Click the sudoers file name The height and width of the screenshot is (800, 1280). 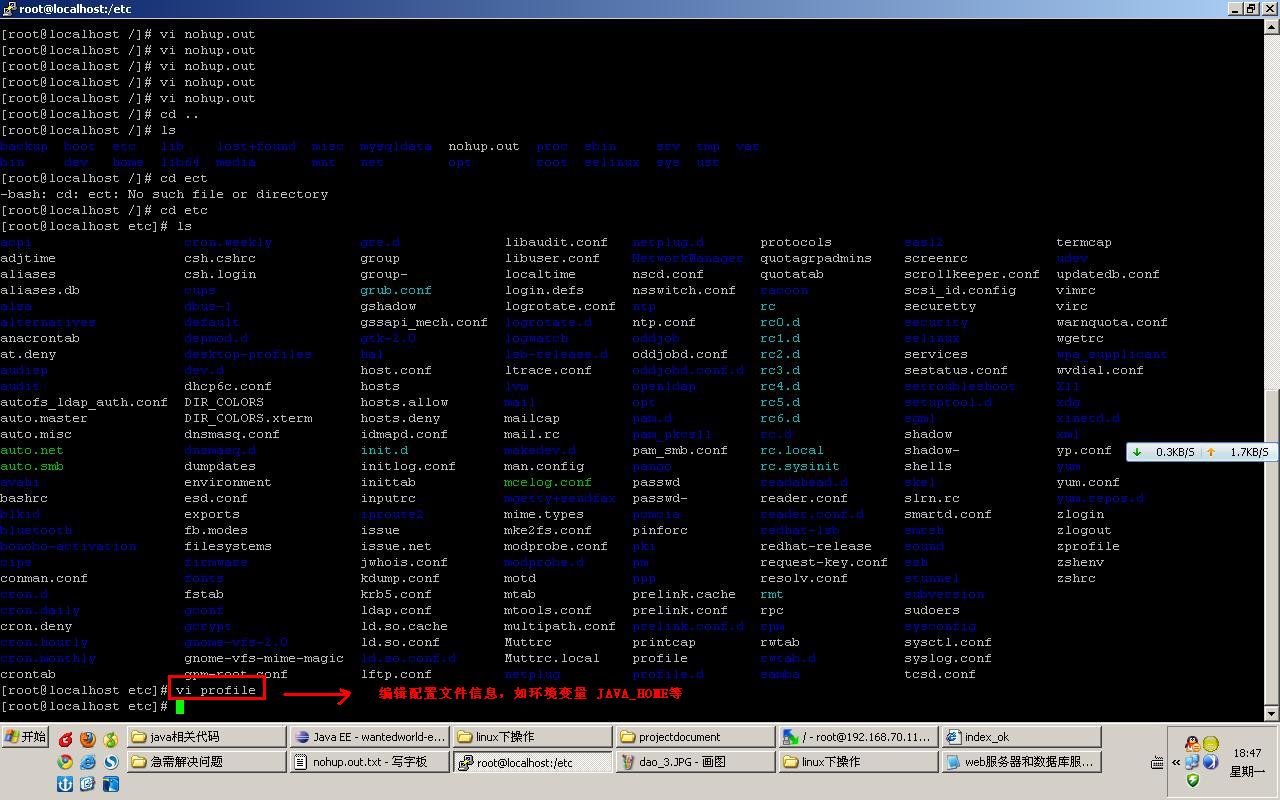coord(932,610)
